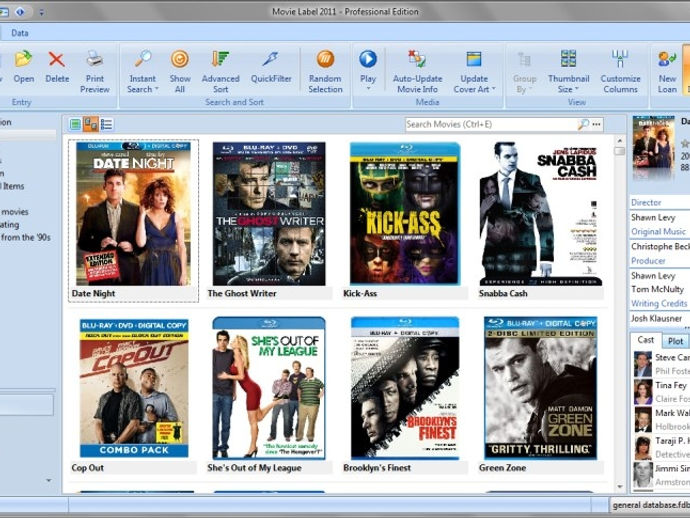
Task: Switch to table list view
Action: click(75, 125)
